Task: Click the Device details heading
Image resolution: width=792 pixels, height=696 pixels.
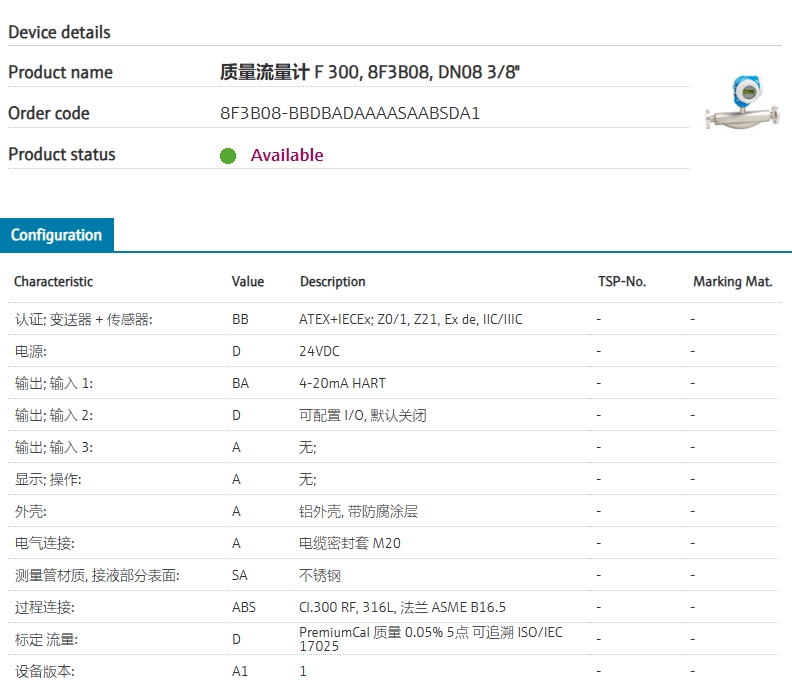Action: tap(59, 32)
